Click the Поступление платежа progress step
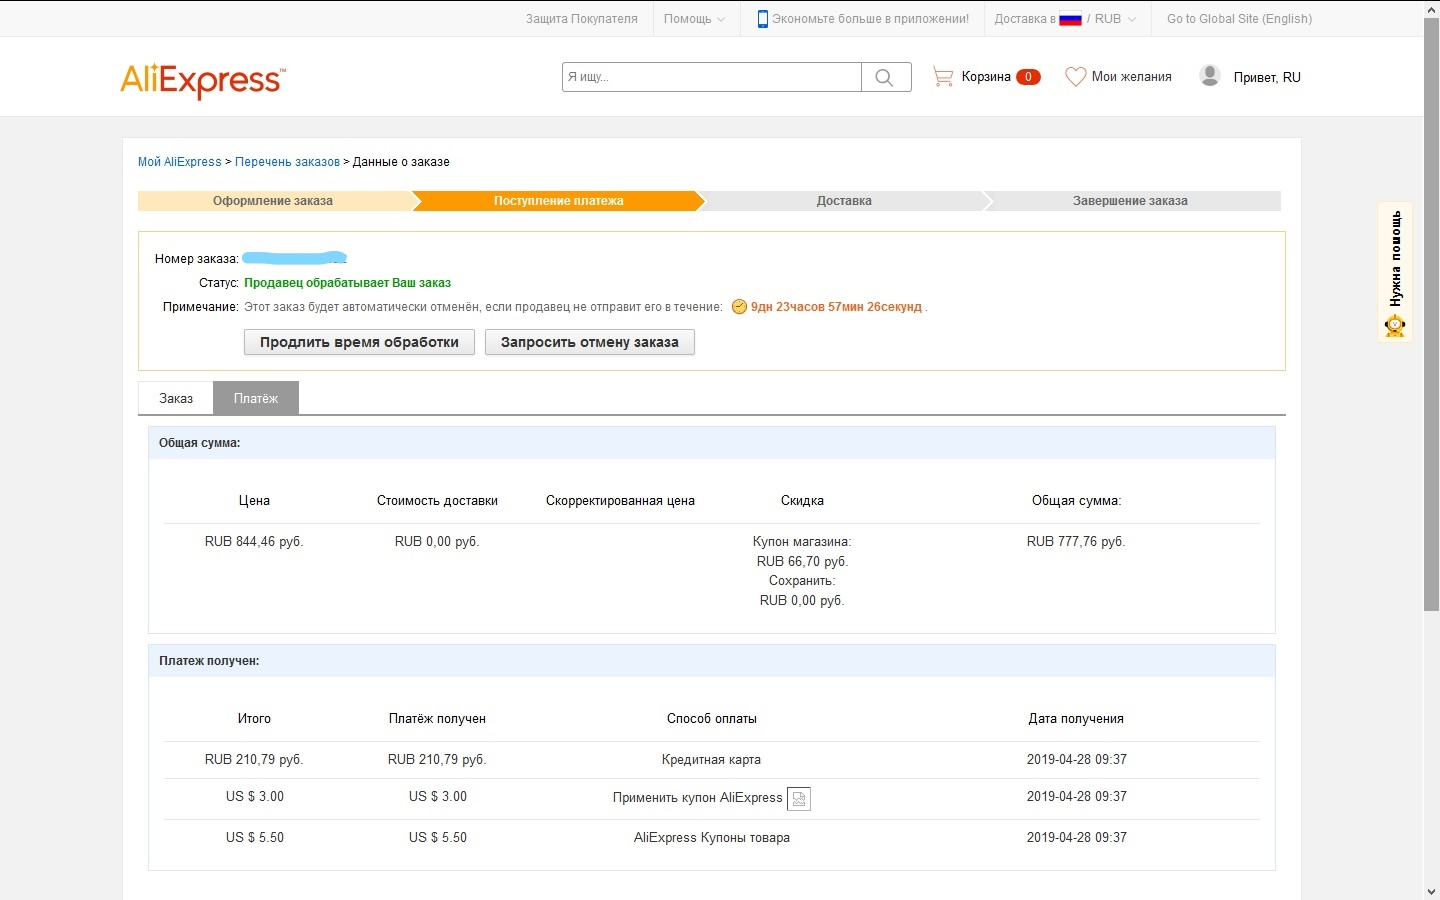1440x900 pixels. (558, 201)
